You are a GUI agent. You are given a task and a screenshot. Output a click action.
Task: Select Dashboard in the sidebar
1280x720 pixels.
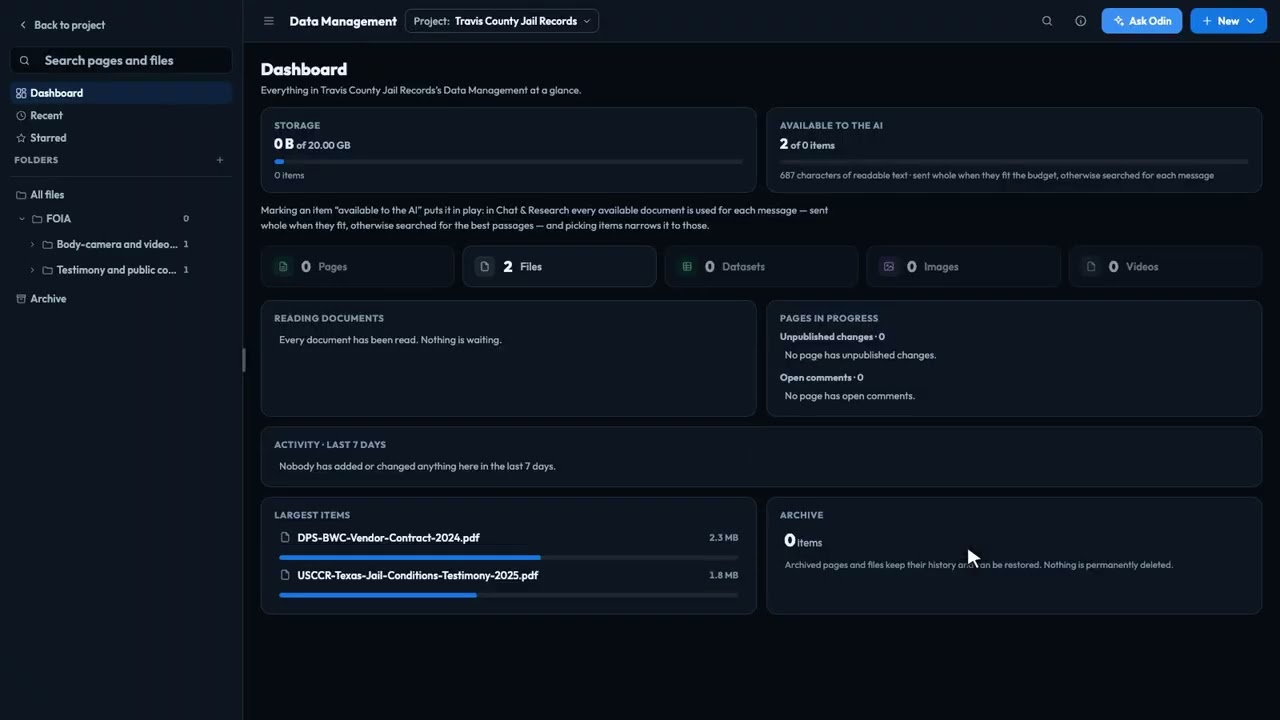click(121, 93)
